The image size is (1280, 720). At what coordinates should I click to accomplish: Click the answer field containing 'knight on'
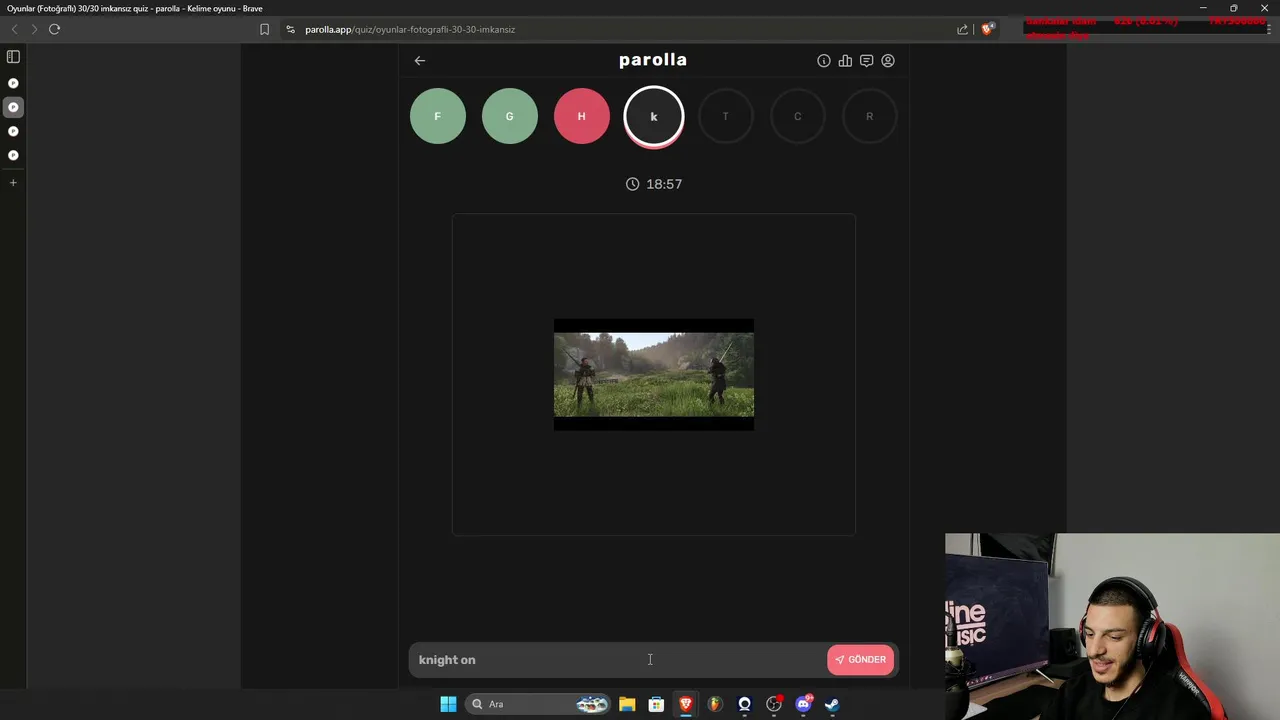tap(617, 660)
